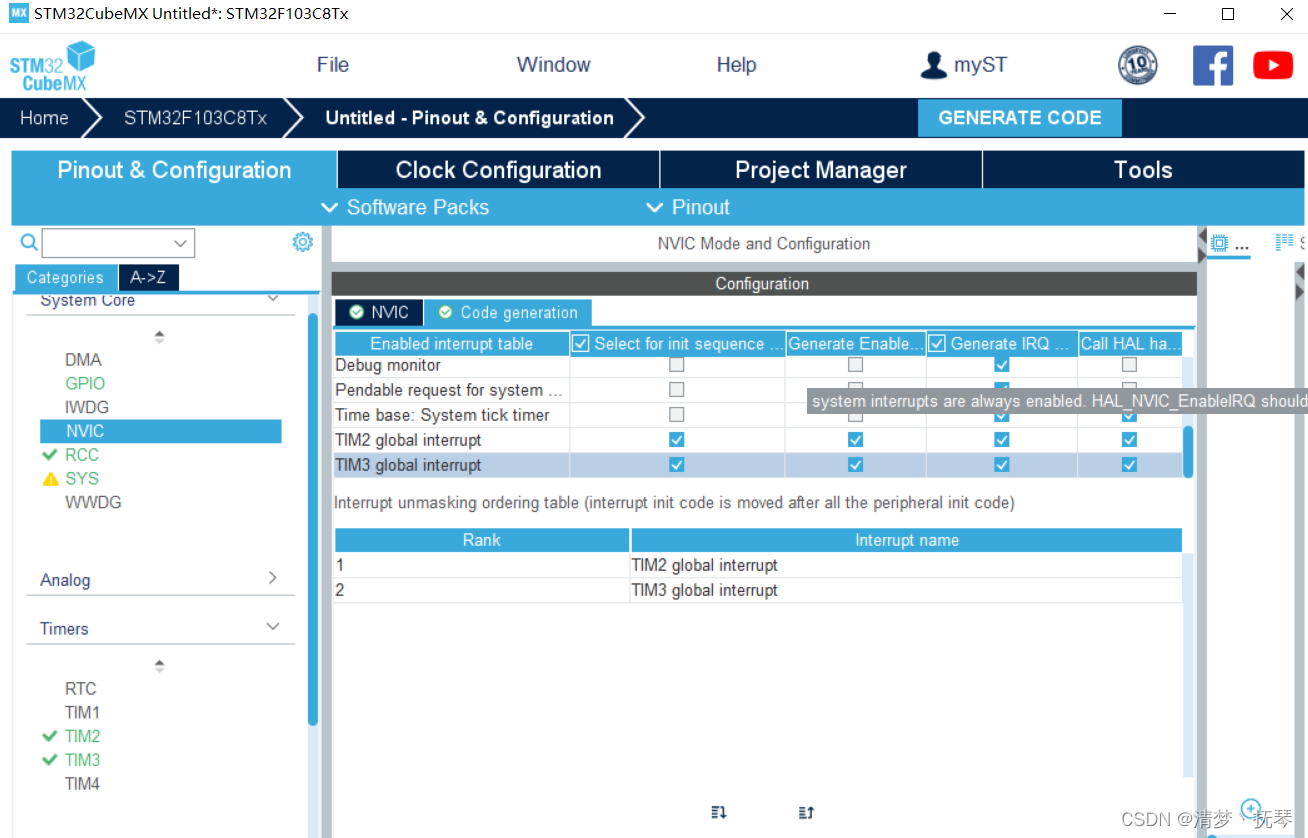The image size is (1308, 838).
Task: Open the Help menu
Action: 736,65
